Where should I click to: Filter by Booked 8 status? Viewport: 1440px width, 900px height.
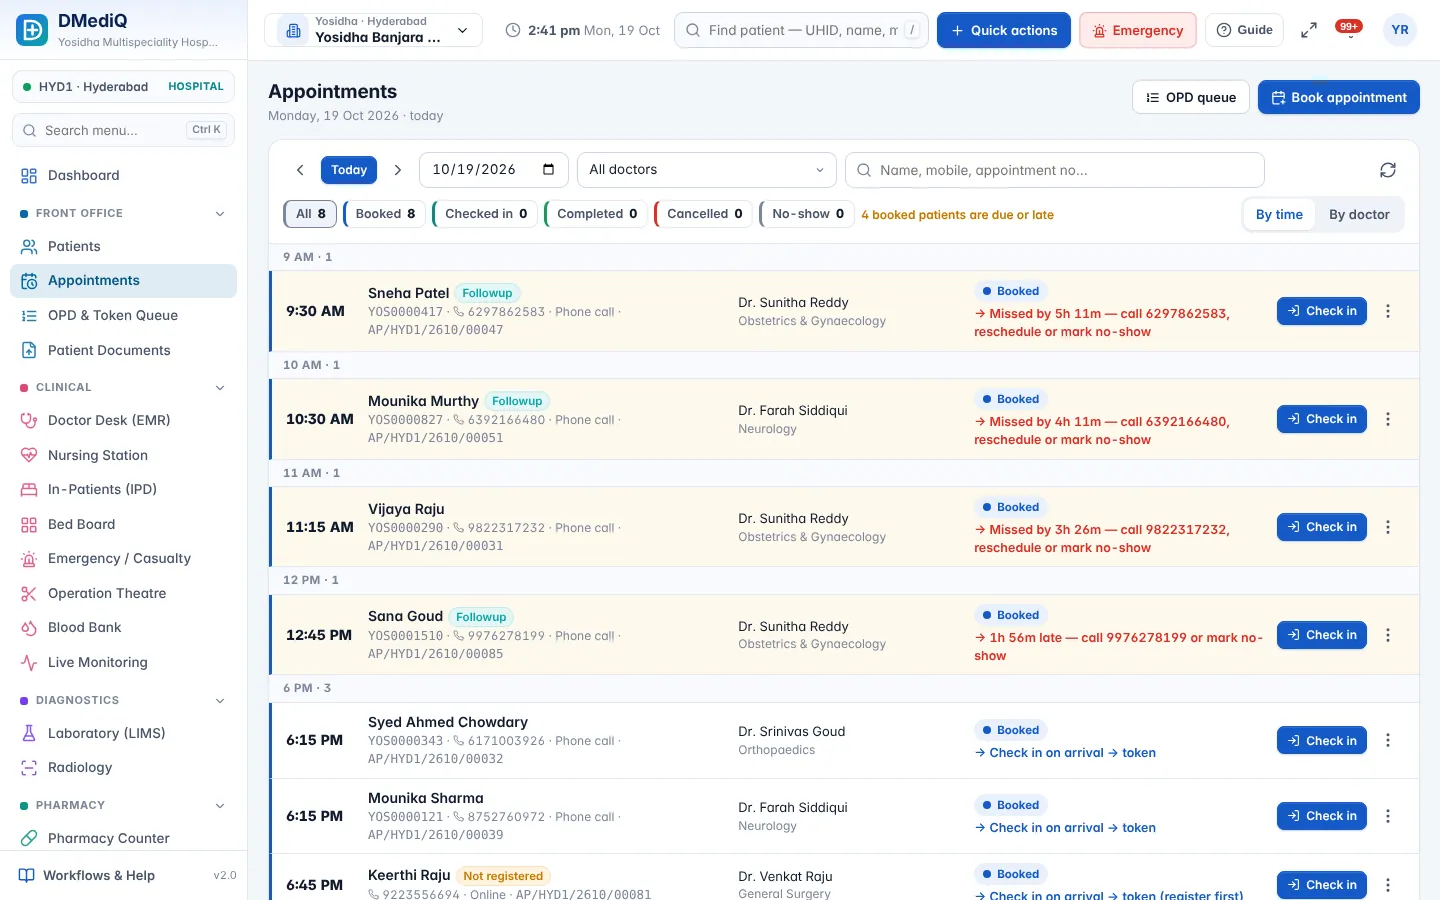[385, 214]
